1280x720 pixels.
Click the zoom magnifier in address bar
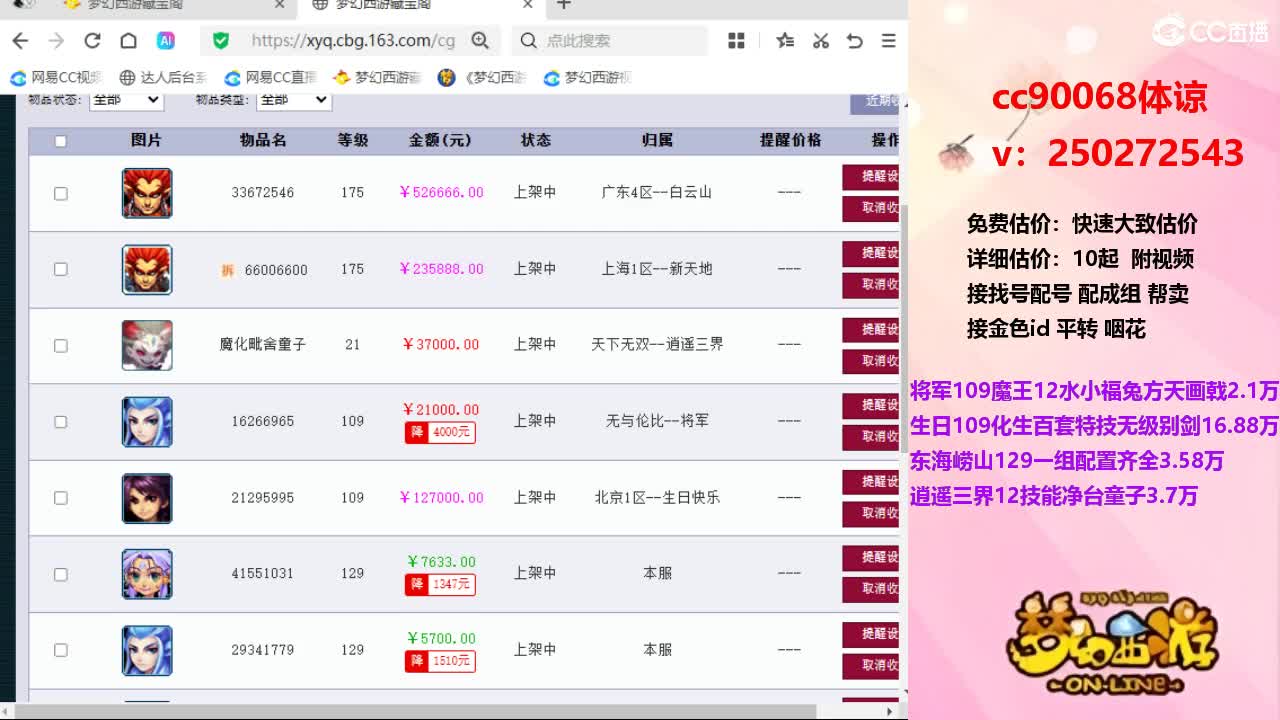coord(480,41)
